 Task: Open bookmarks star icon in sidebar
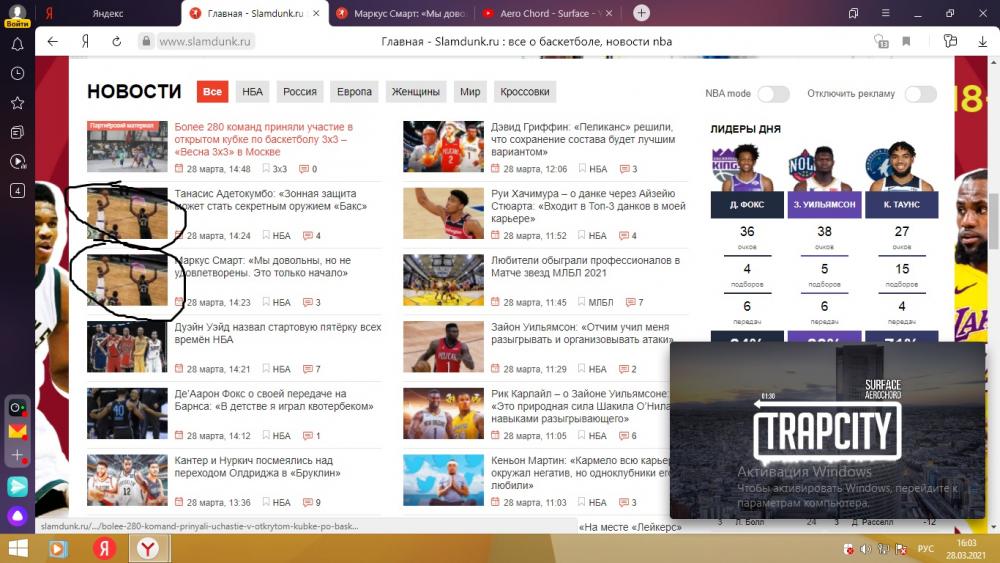17,103
